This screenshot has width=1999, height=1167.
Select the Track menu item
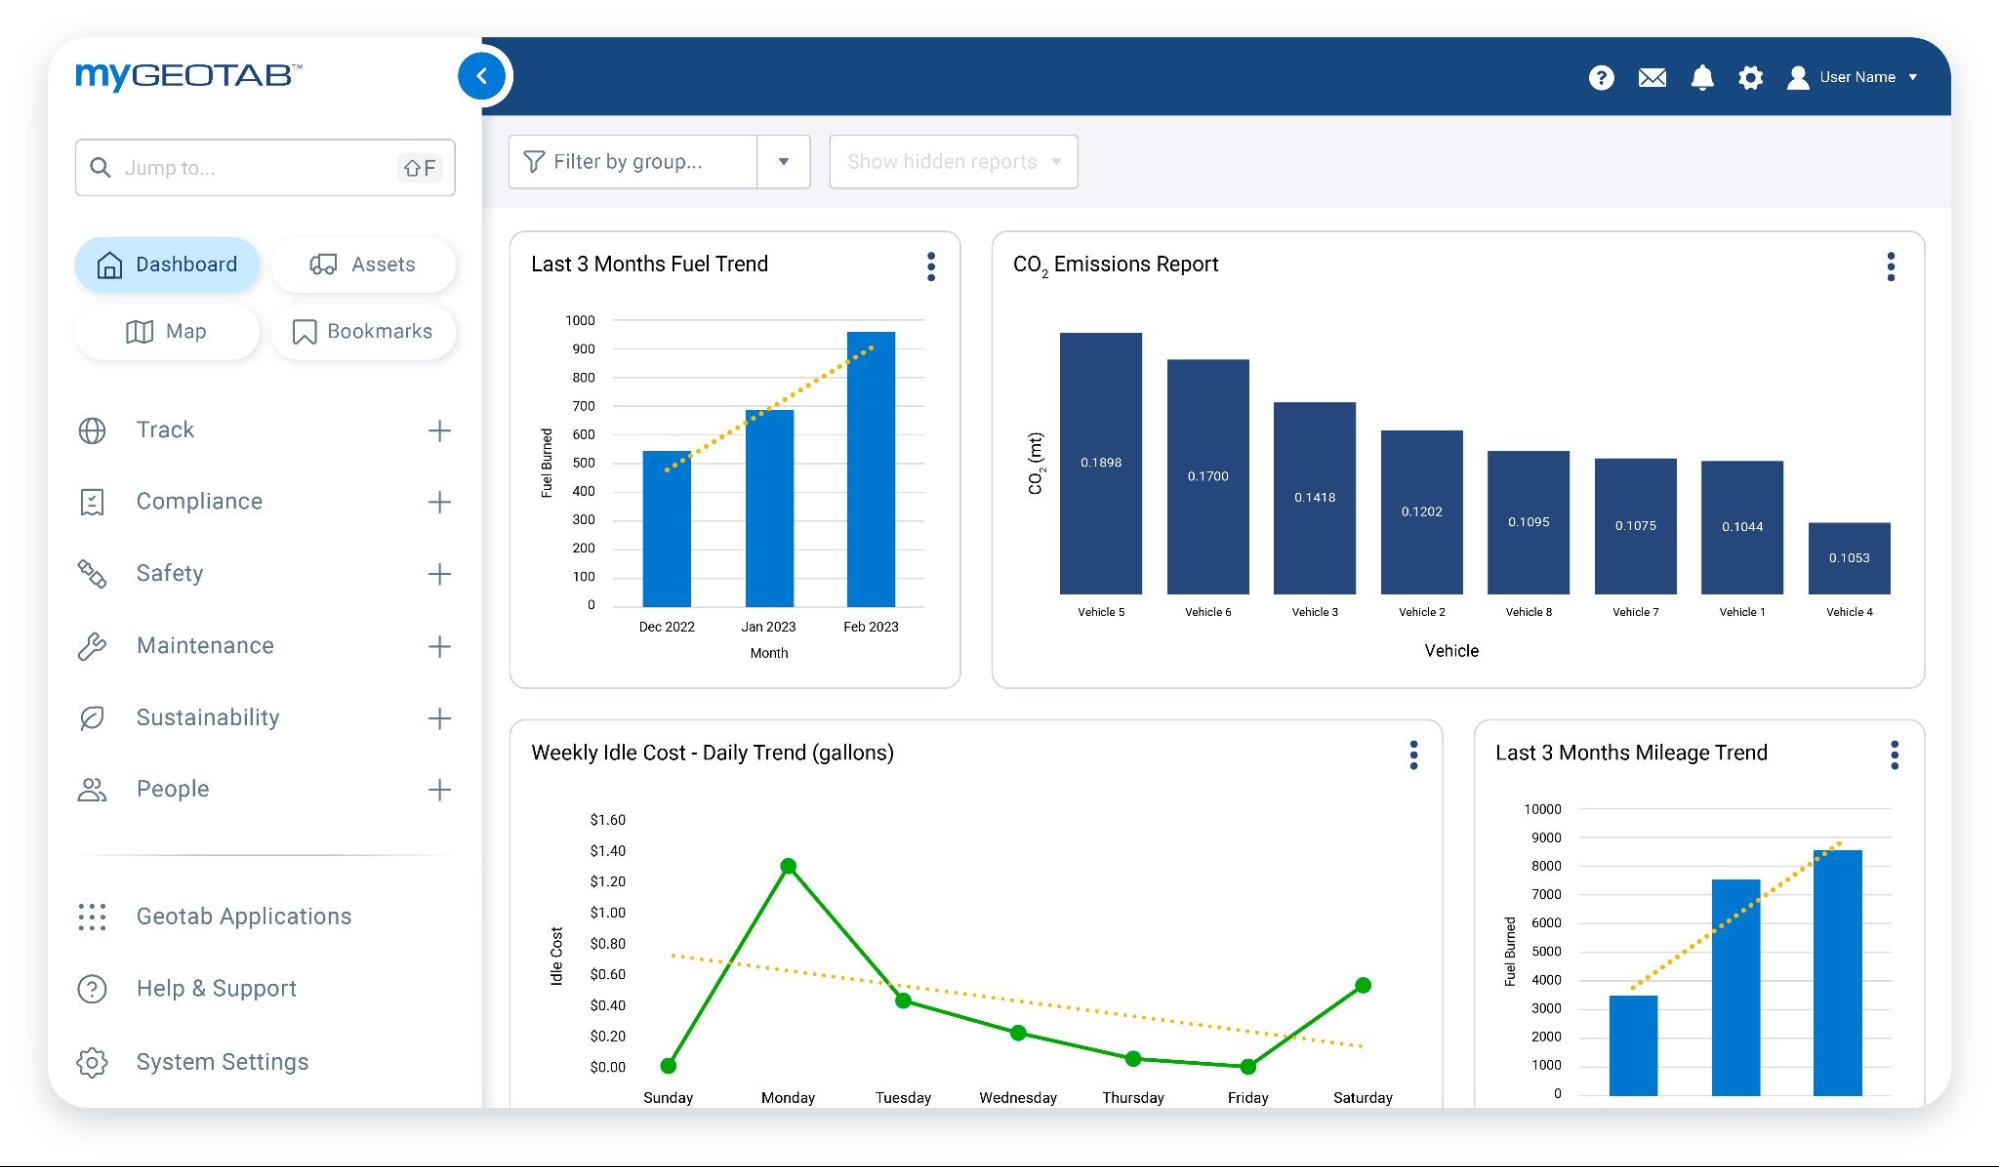(165, 429)
